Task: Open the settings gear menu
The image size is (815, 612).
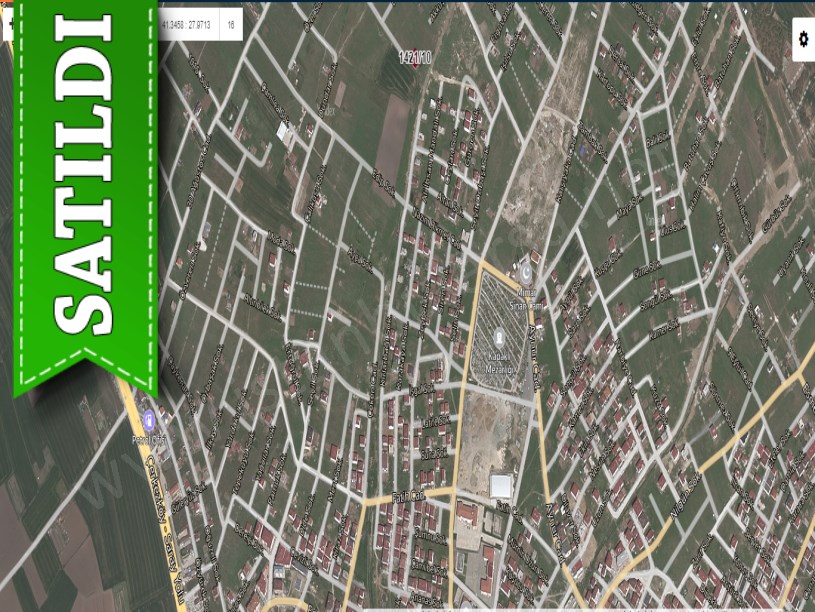Action: click(802, 40)
